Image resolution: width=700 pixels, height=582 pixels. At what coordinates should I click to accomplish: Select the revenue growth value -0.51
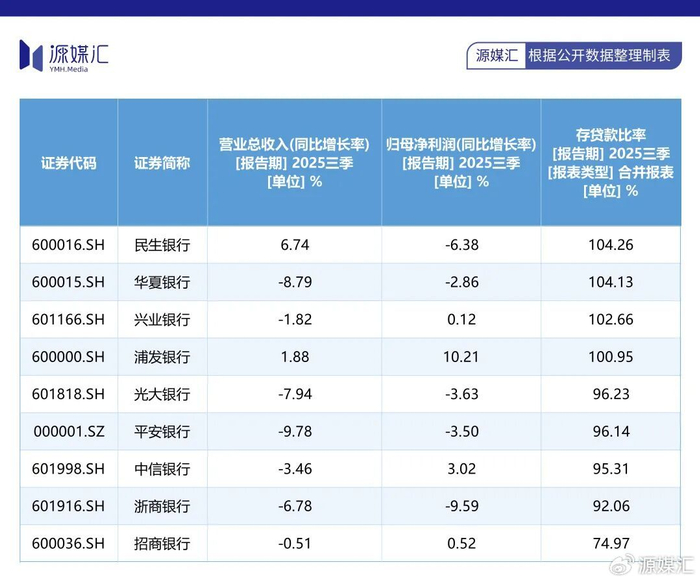click(295, 544)
